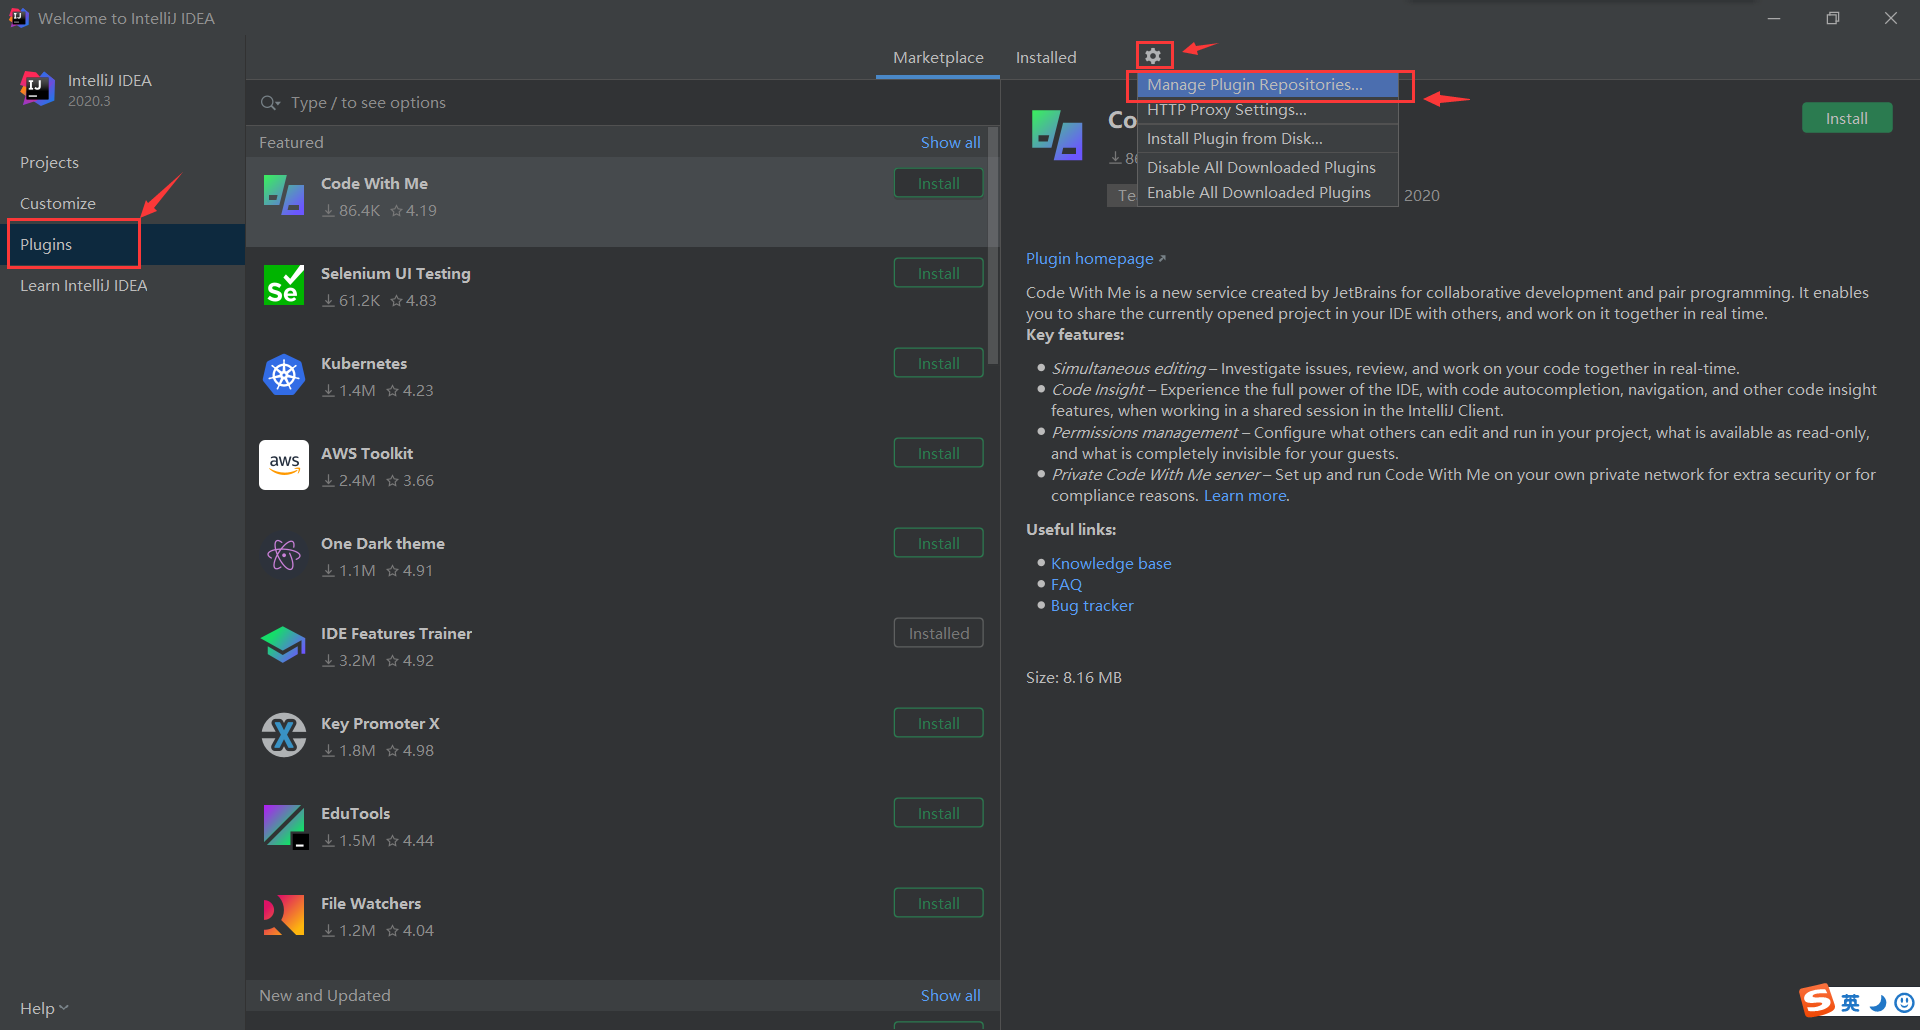Open Projects in the sidebar
The width and height of the screenshot is (1920, 1030).
click(122, 163)
